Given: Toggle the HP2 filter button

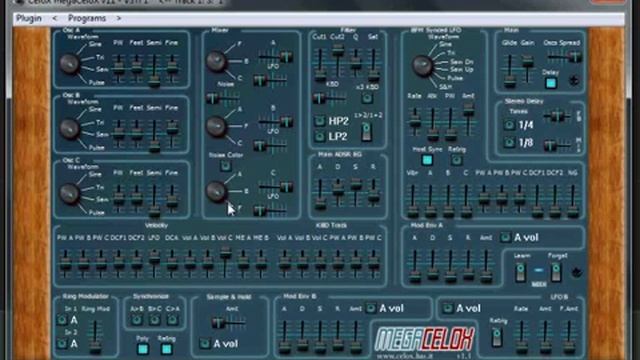Looking at the screenshot, I should 320,121.
